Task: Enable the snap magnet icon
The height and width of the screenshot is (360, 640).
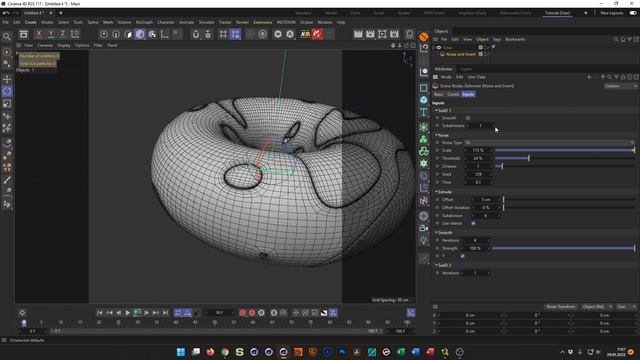Action: [196, 34]
